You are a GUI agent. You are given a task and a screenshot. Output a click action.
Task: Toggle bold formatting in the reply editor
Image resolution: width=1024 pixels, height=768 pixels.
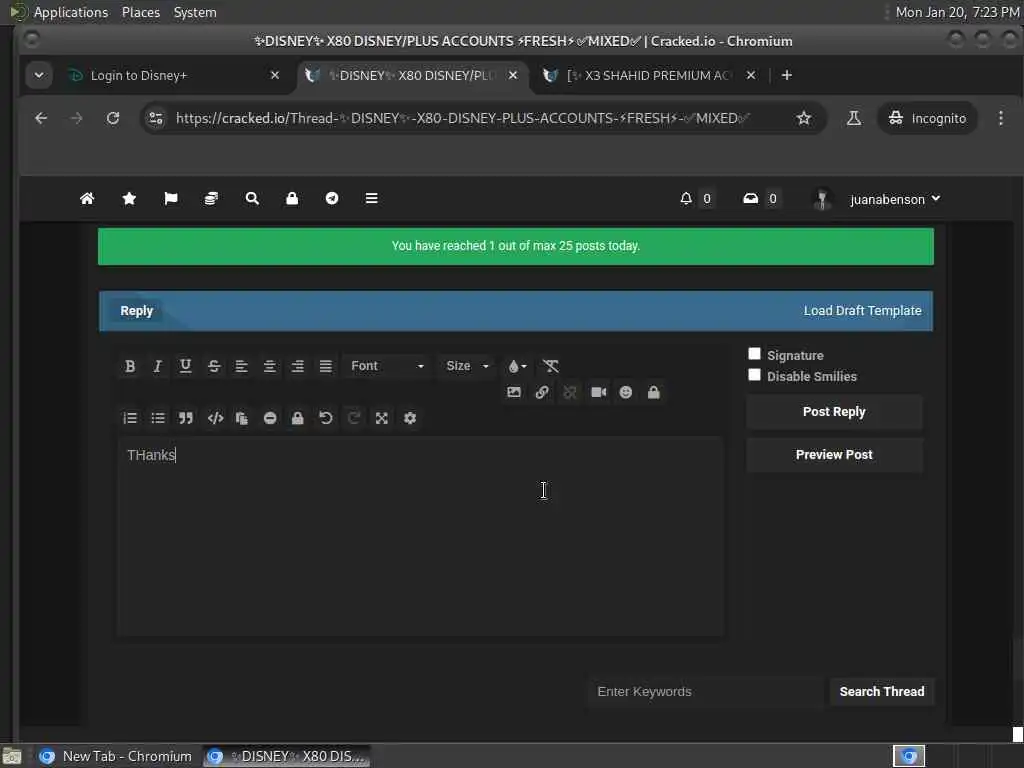(130, 366)
